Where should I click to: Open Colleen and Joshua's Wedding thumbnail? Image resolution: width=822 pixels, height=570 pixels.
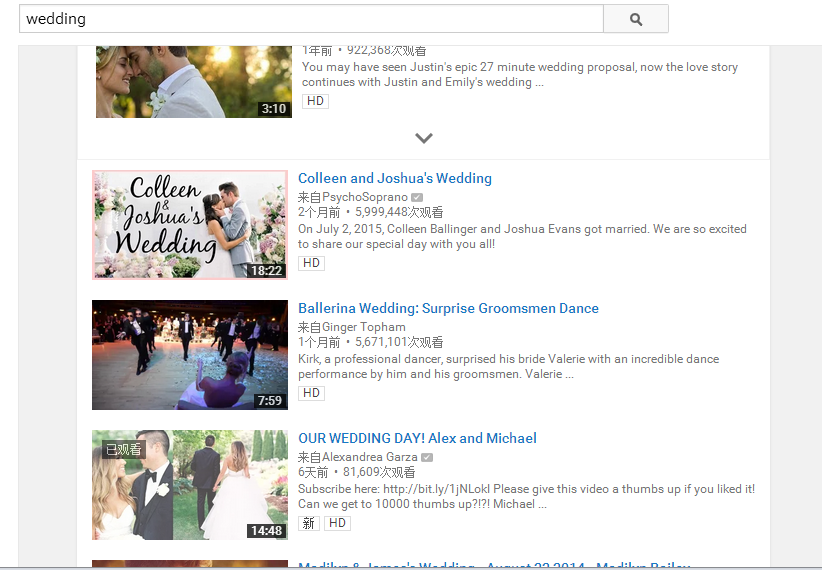point(190,225)
